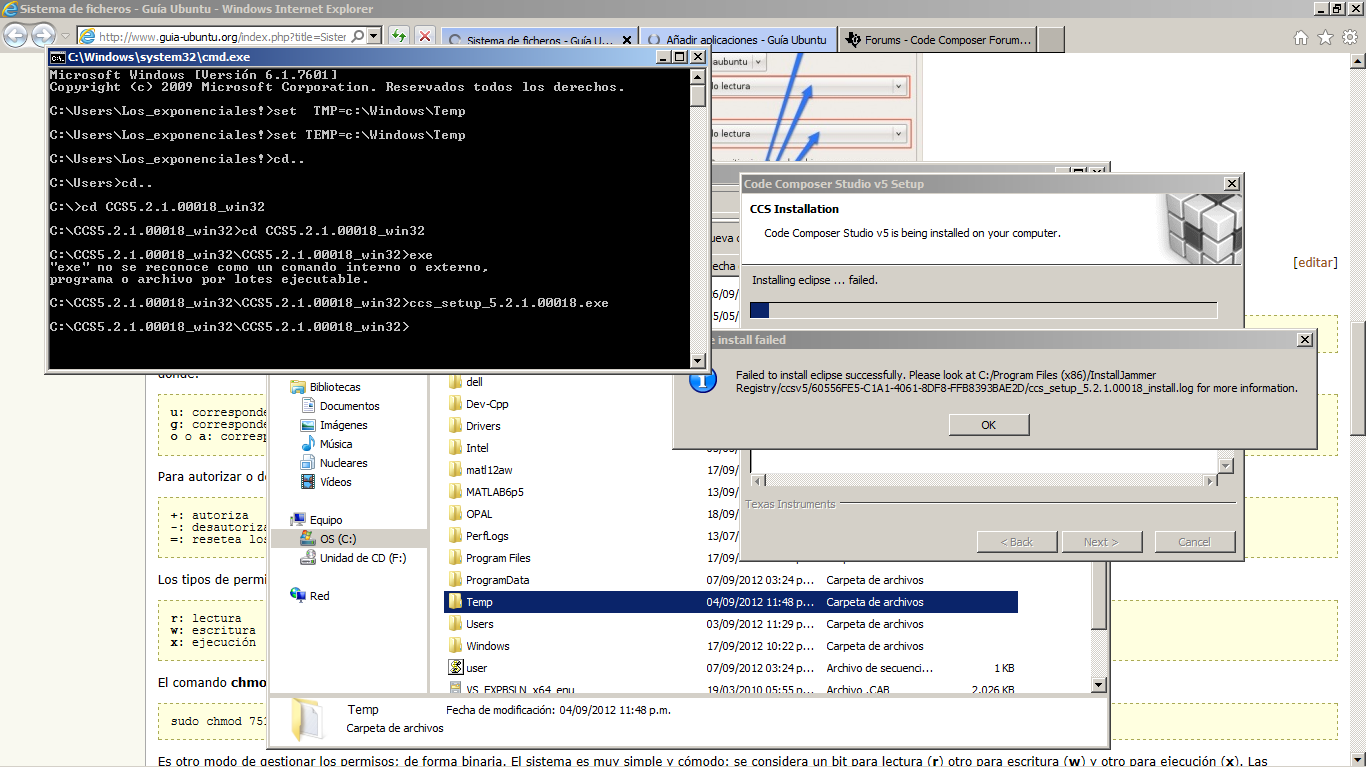Click the cmd.exe title bar system icon
This screenshot has width=1366, height=768.
[x=58, y=57]
